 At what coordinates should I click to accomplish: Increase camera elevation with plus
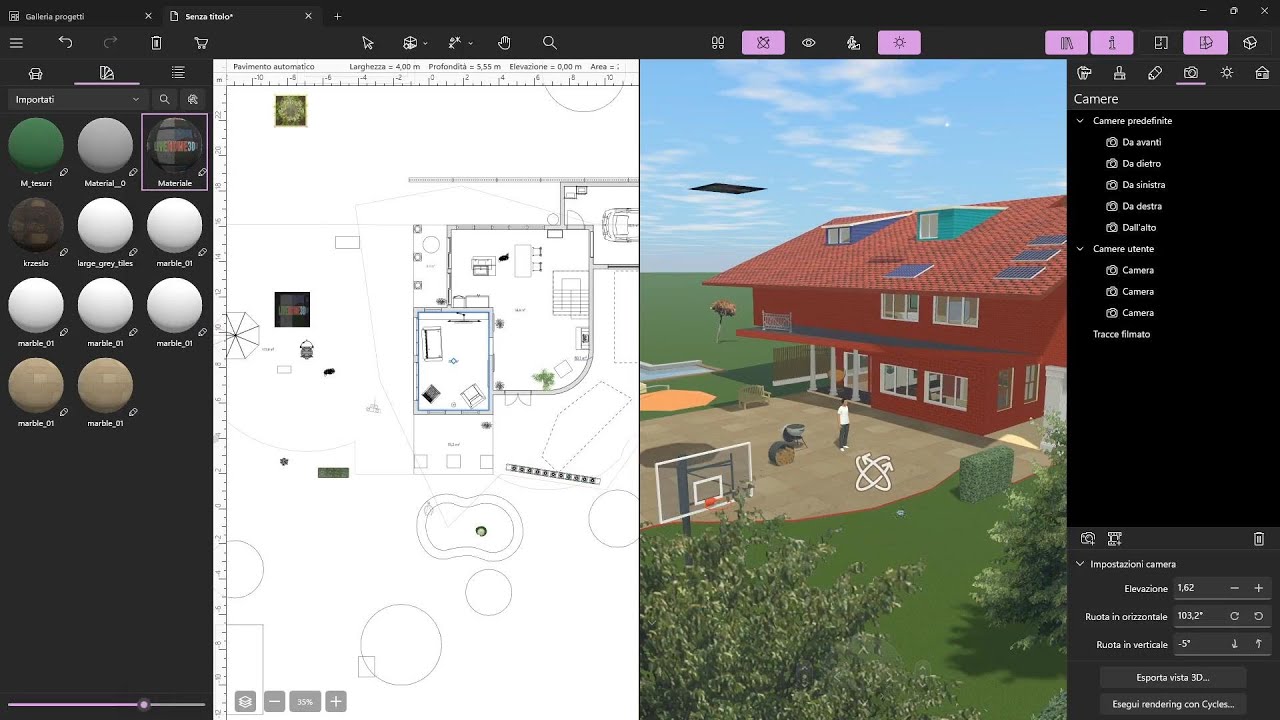point(1259,589)
